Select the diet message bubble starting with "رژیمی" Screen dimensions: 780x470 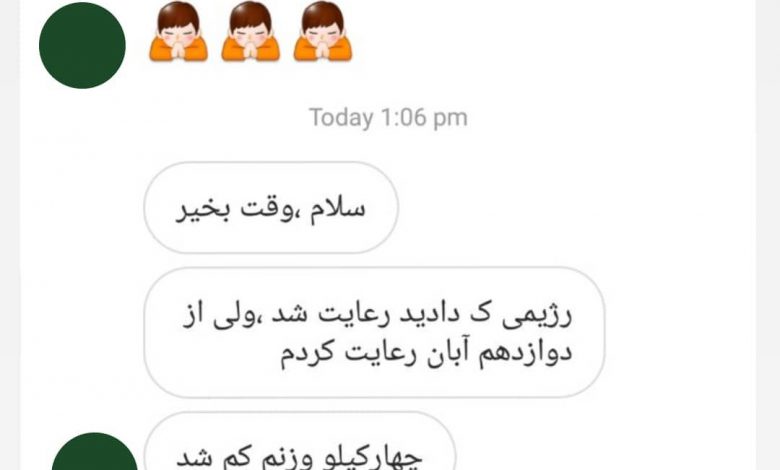[374, 332]
